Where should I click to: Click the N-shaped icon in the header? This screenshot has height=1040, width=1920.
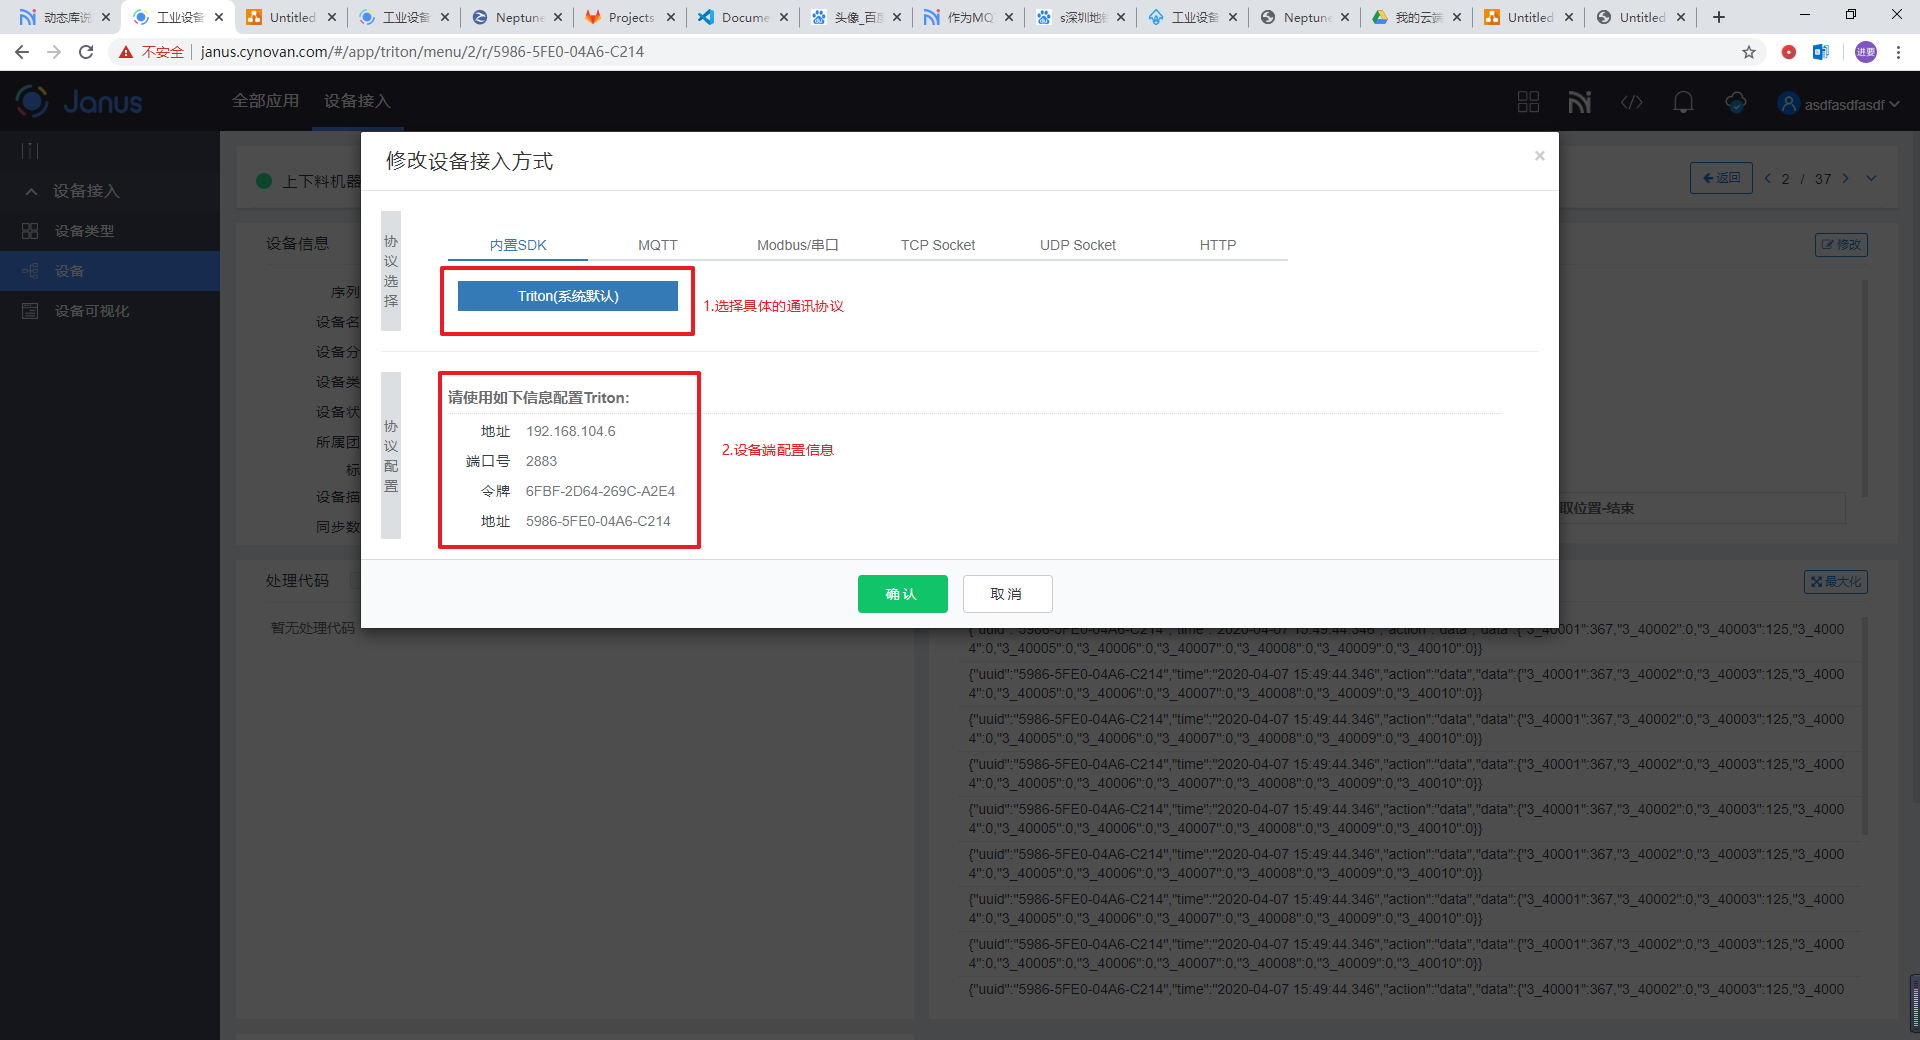pyautogui.click(x=1580, y=102)
